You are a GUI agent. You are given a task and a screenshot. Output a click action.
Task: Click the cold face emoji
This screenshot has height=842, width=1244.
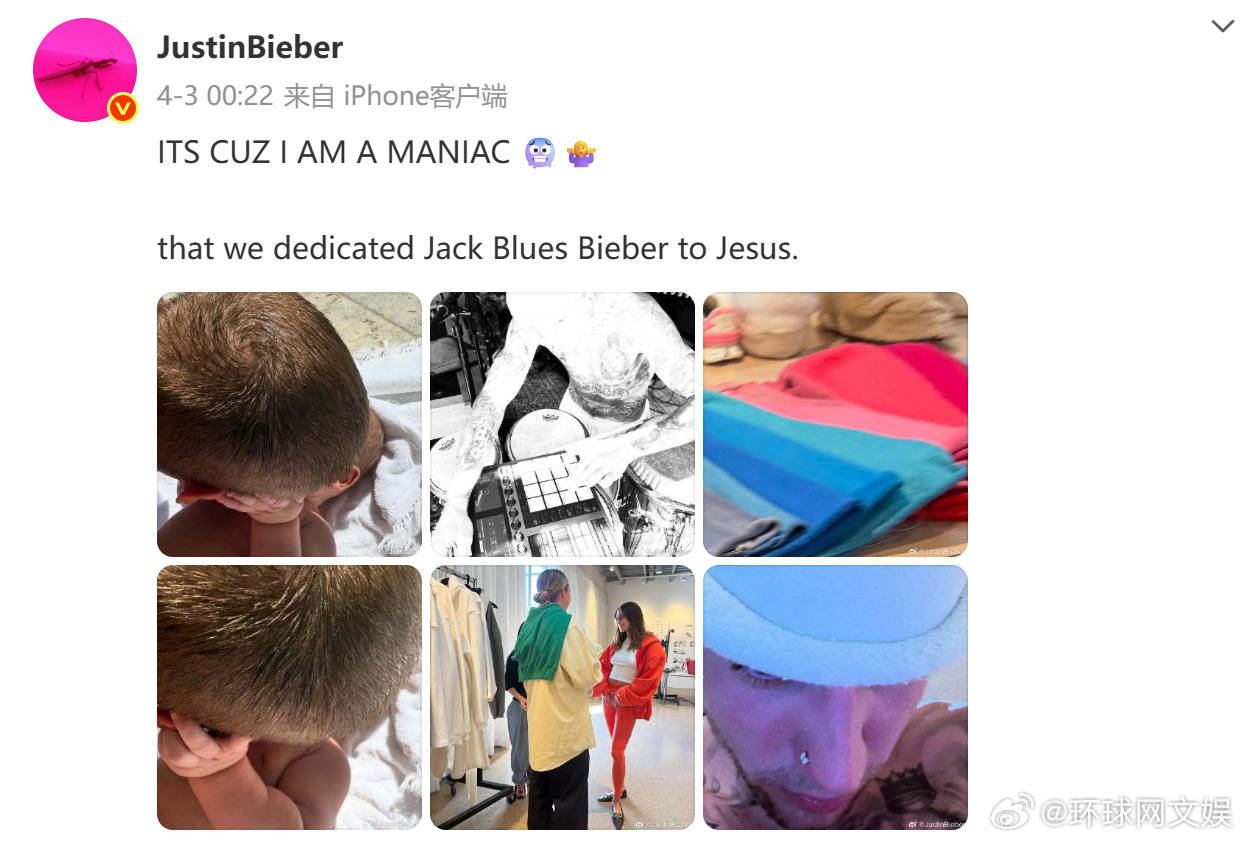pyautogui.click(x=539, y=153)
